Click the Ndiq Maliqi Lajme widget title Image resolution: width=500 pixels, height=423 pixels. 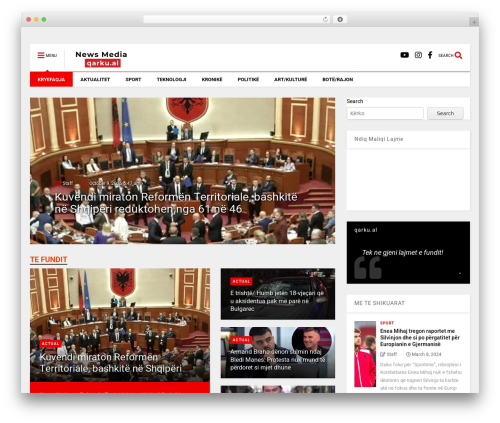[379, 139]
